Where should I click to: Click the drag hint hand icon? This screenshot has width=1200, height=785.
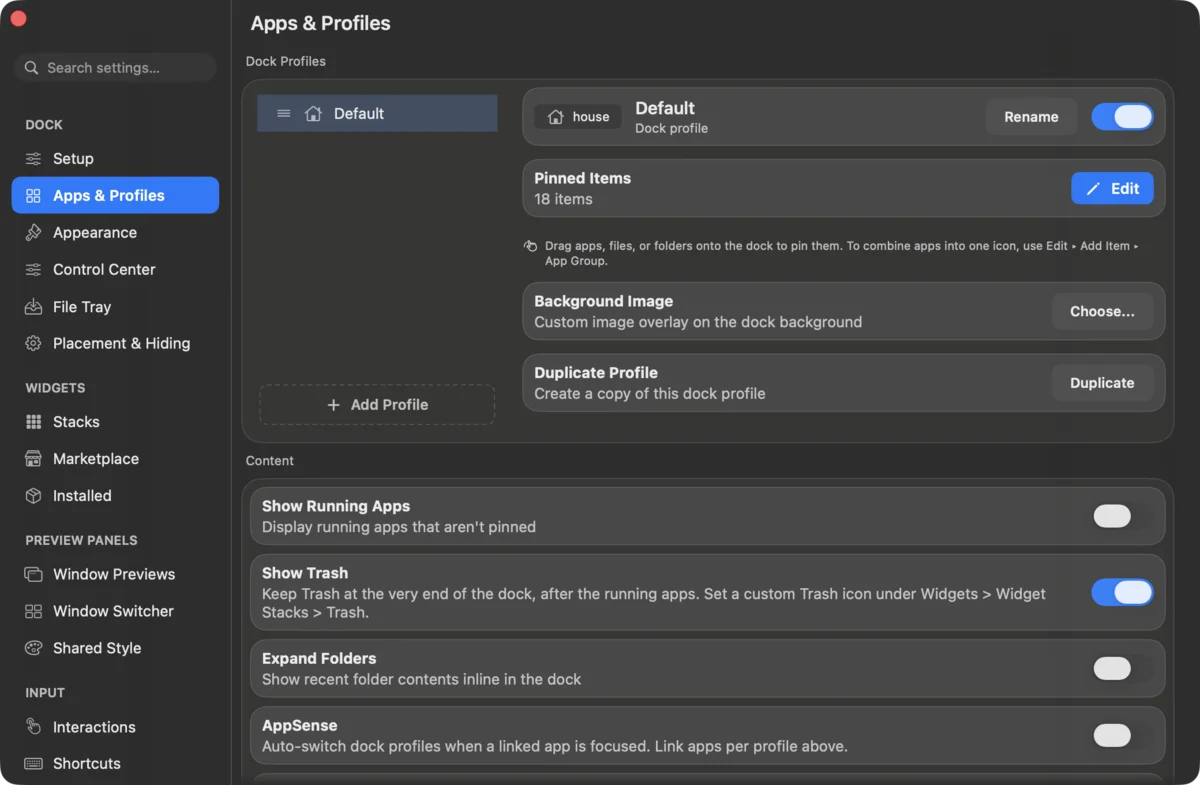tap(530, 246)
